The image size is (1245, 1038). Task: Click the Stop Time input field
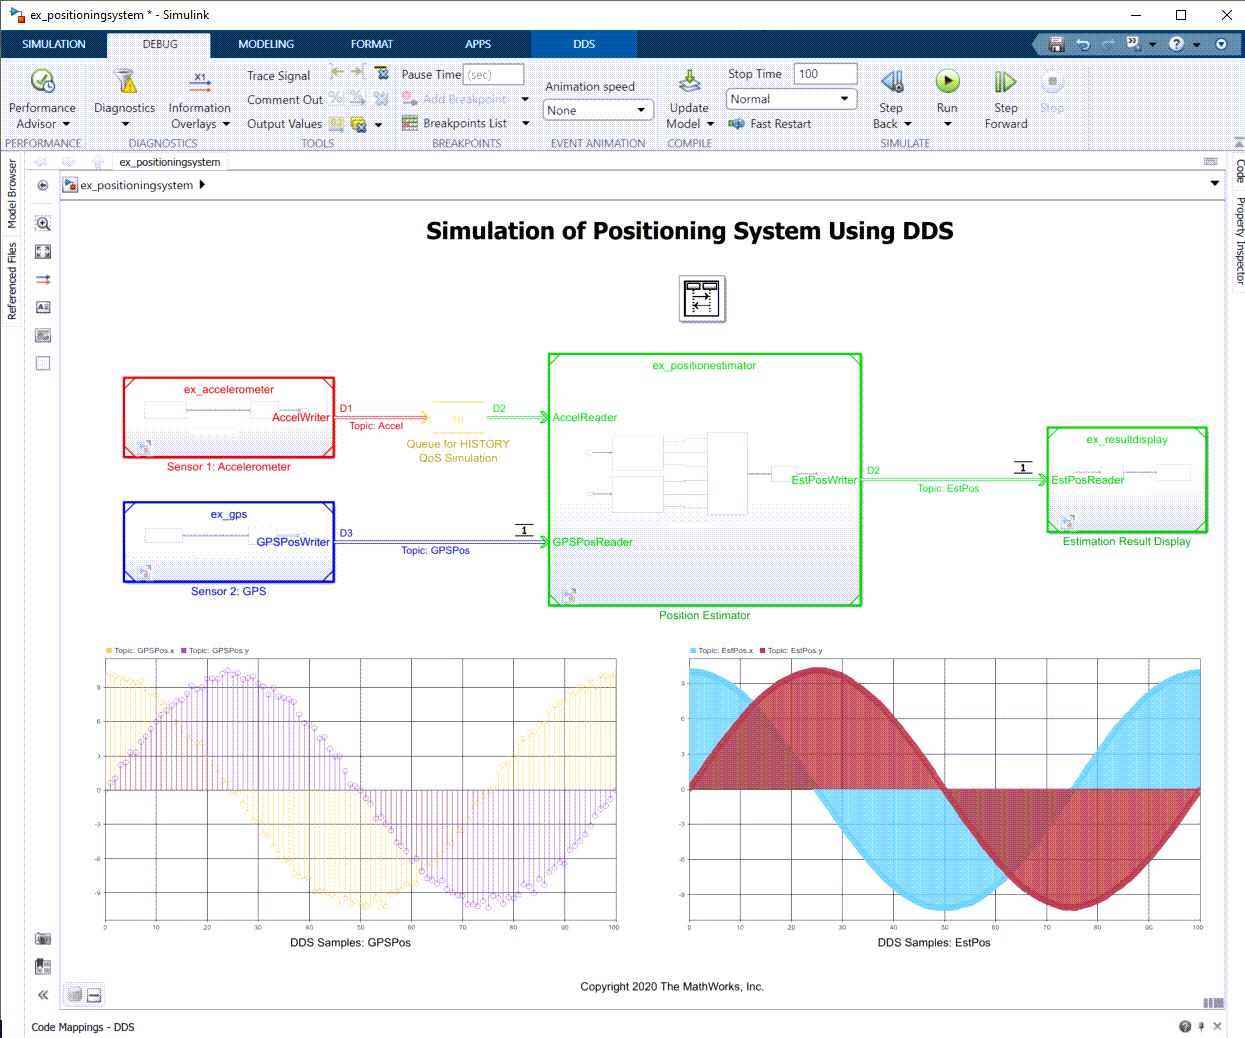pyautogui.click(x=824, y=73)
